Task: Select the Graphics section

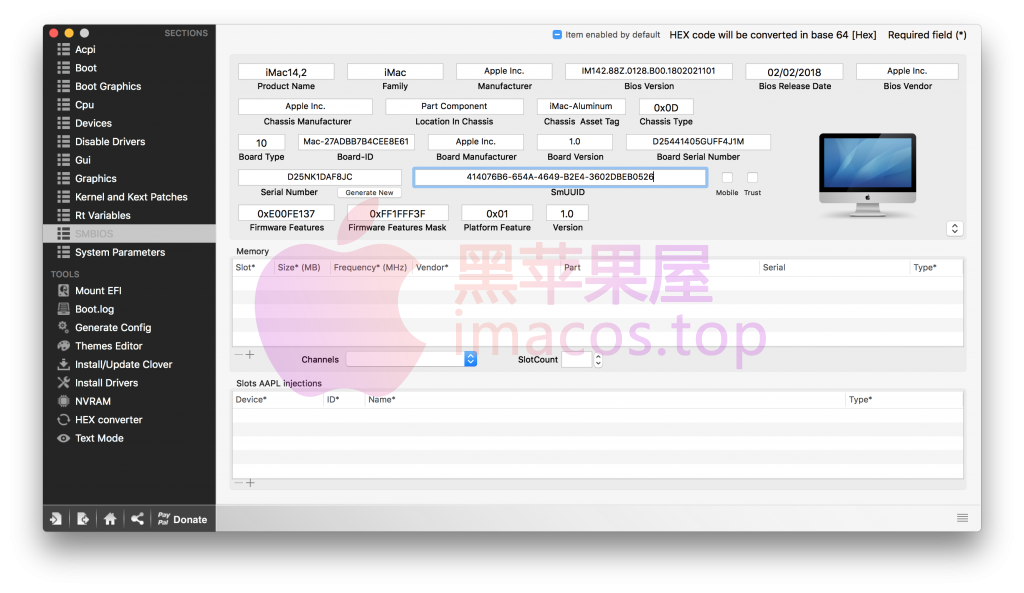Action: click(x=129, y=178)
